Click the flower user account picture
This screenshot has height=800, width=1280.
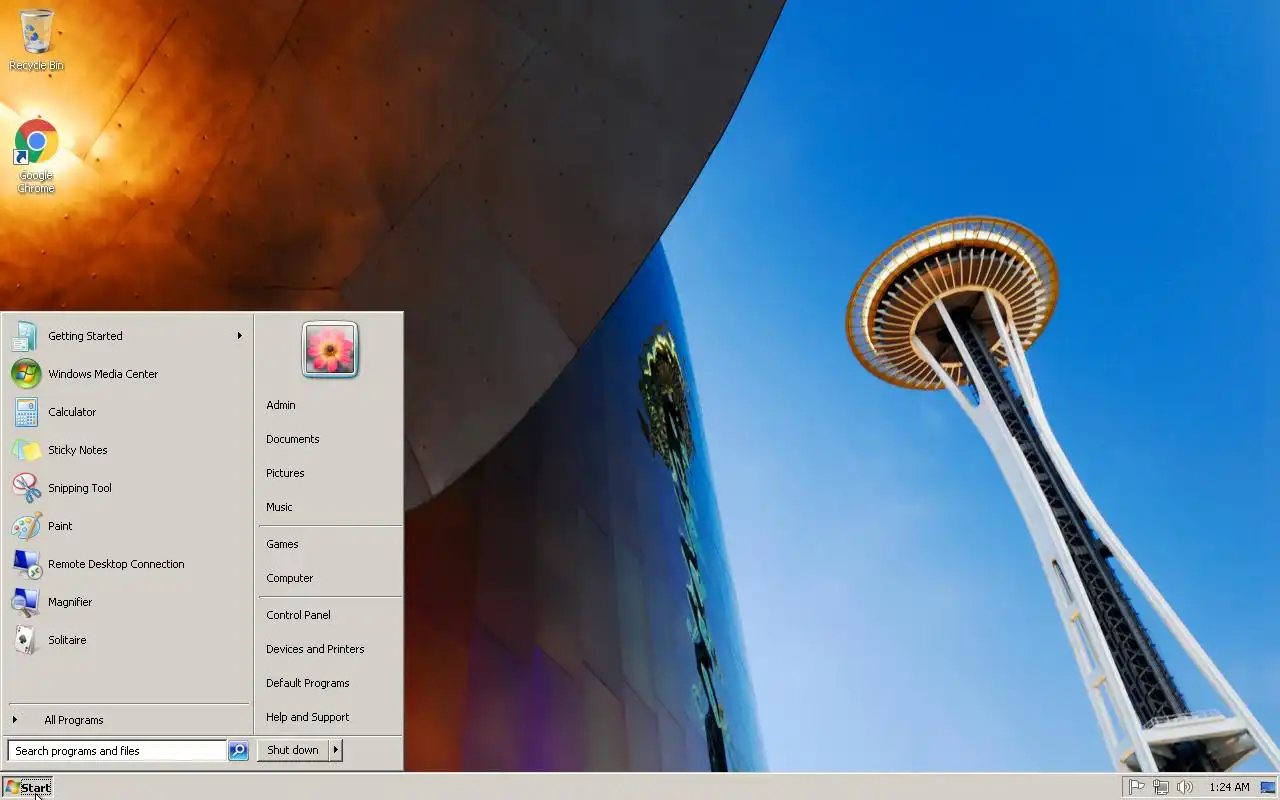pyautogui.click(x=330, y=349)
